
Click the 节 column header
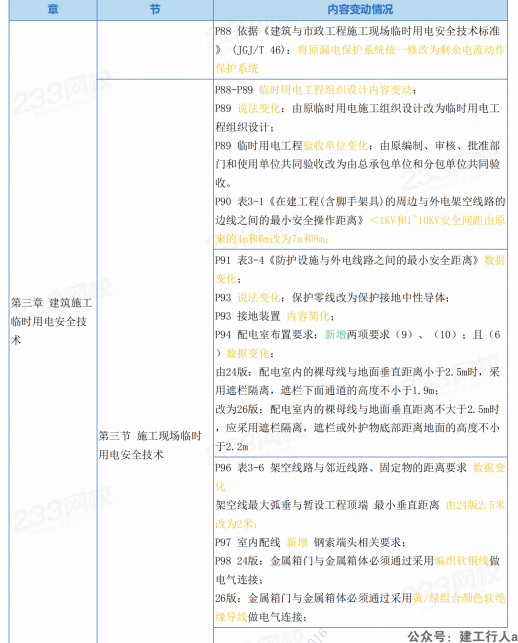tap(155, 9)
